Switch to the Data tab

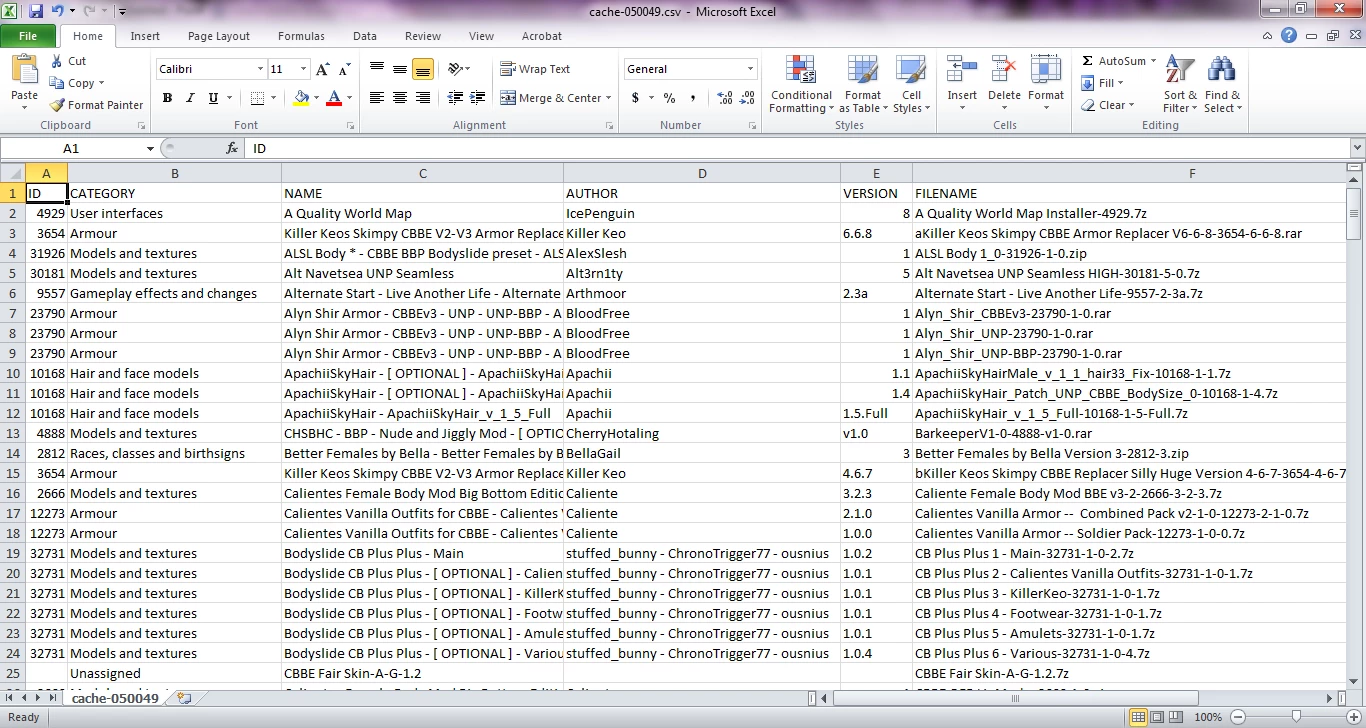[x=365, y=36]
